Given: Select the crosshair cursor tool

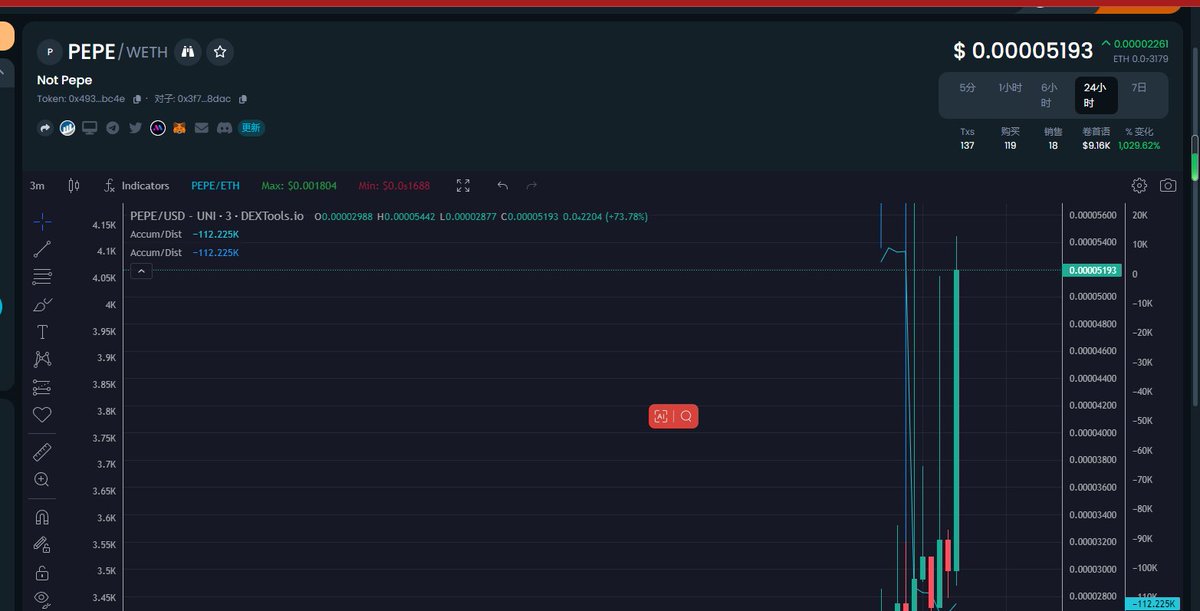Looking at the screenshot, I should (x=42, y=221).
